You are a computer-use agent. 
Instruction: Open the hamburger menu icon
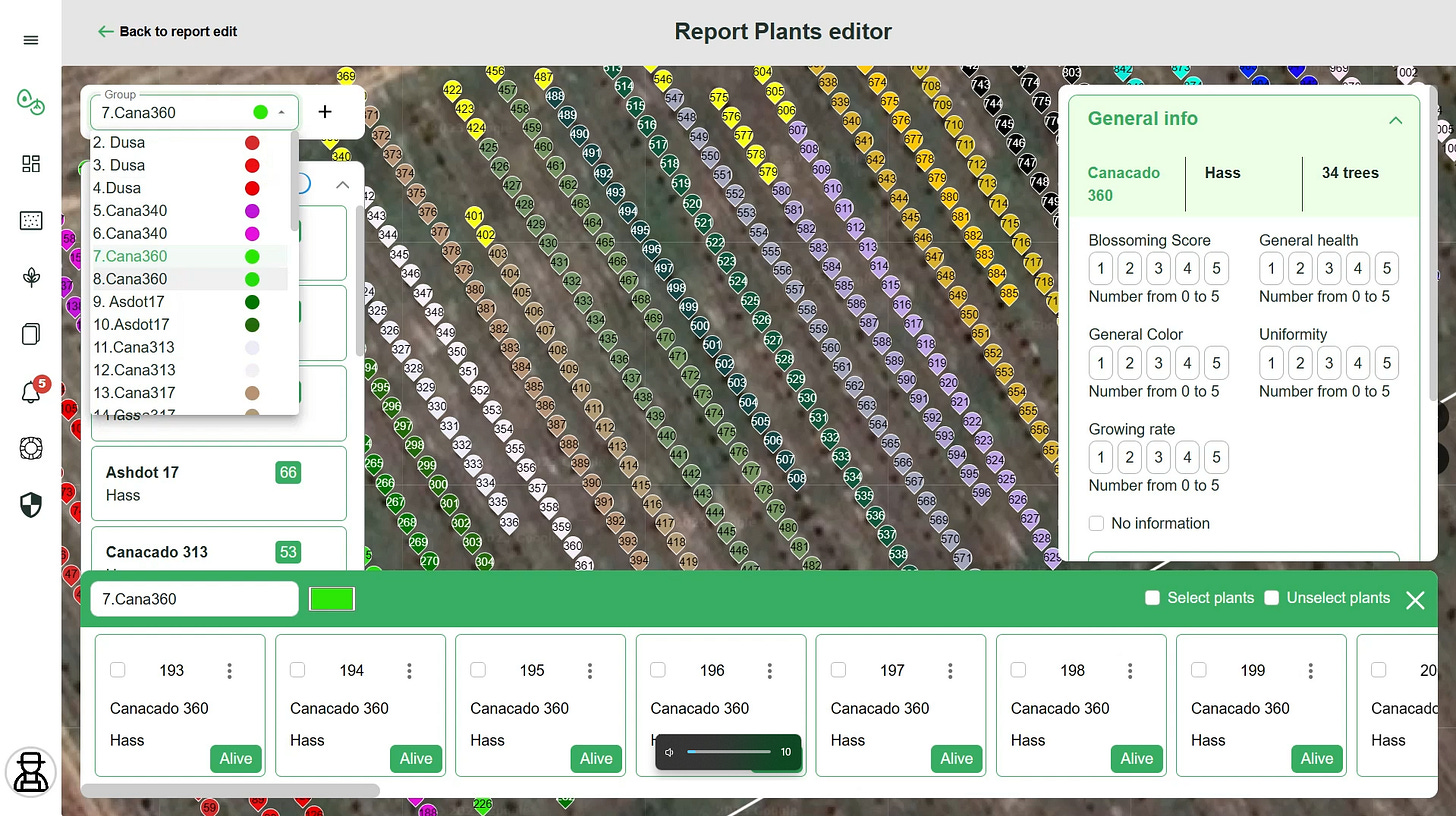click(x=31, y=40)
